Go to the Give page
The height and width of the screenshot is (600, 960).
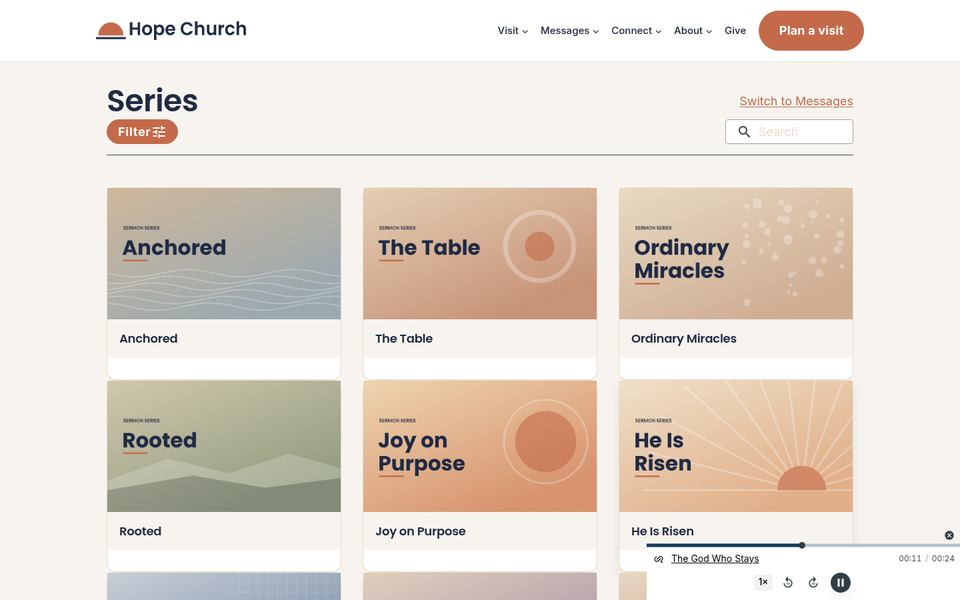pos(735,31)
